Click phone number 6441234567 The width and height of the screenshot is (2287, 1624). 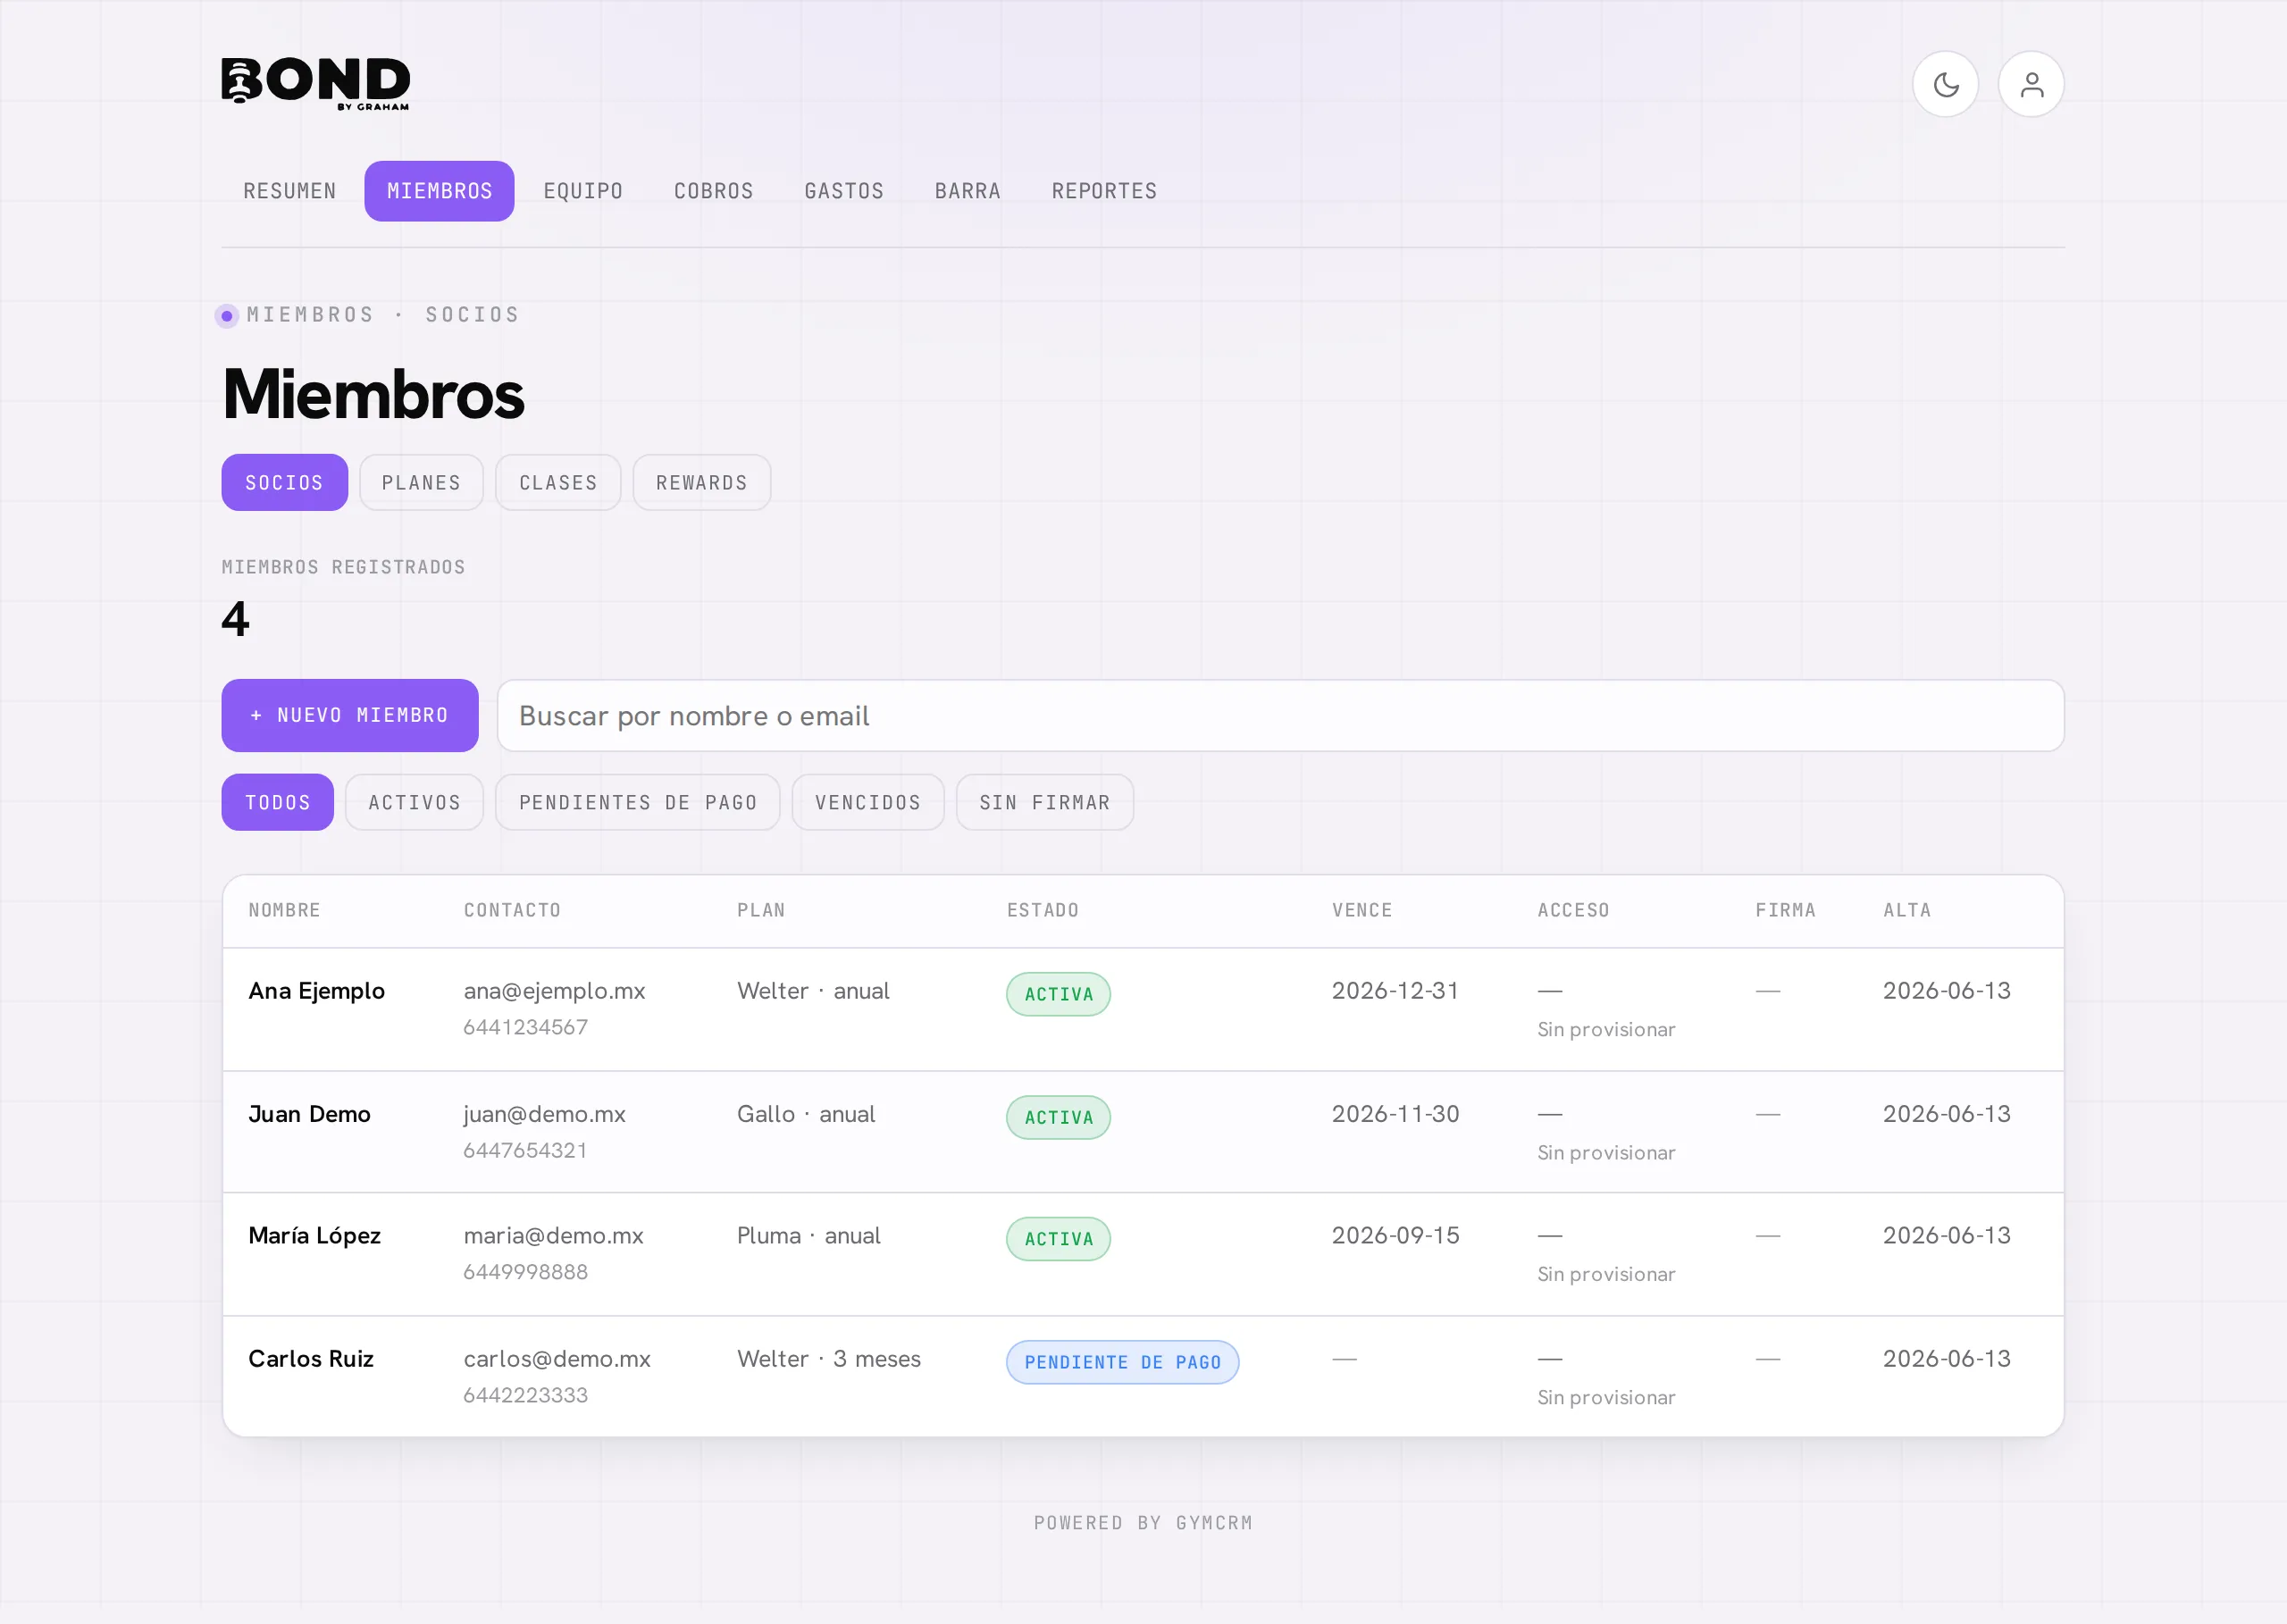click(x=525, y=1027)
